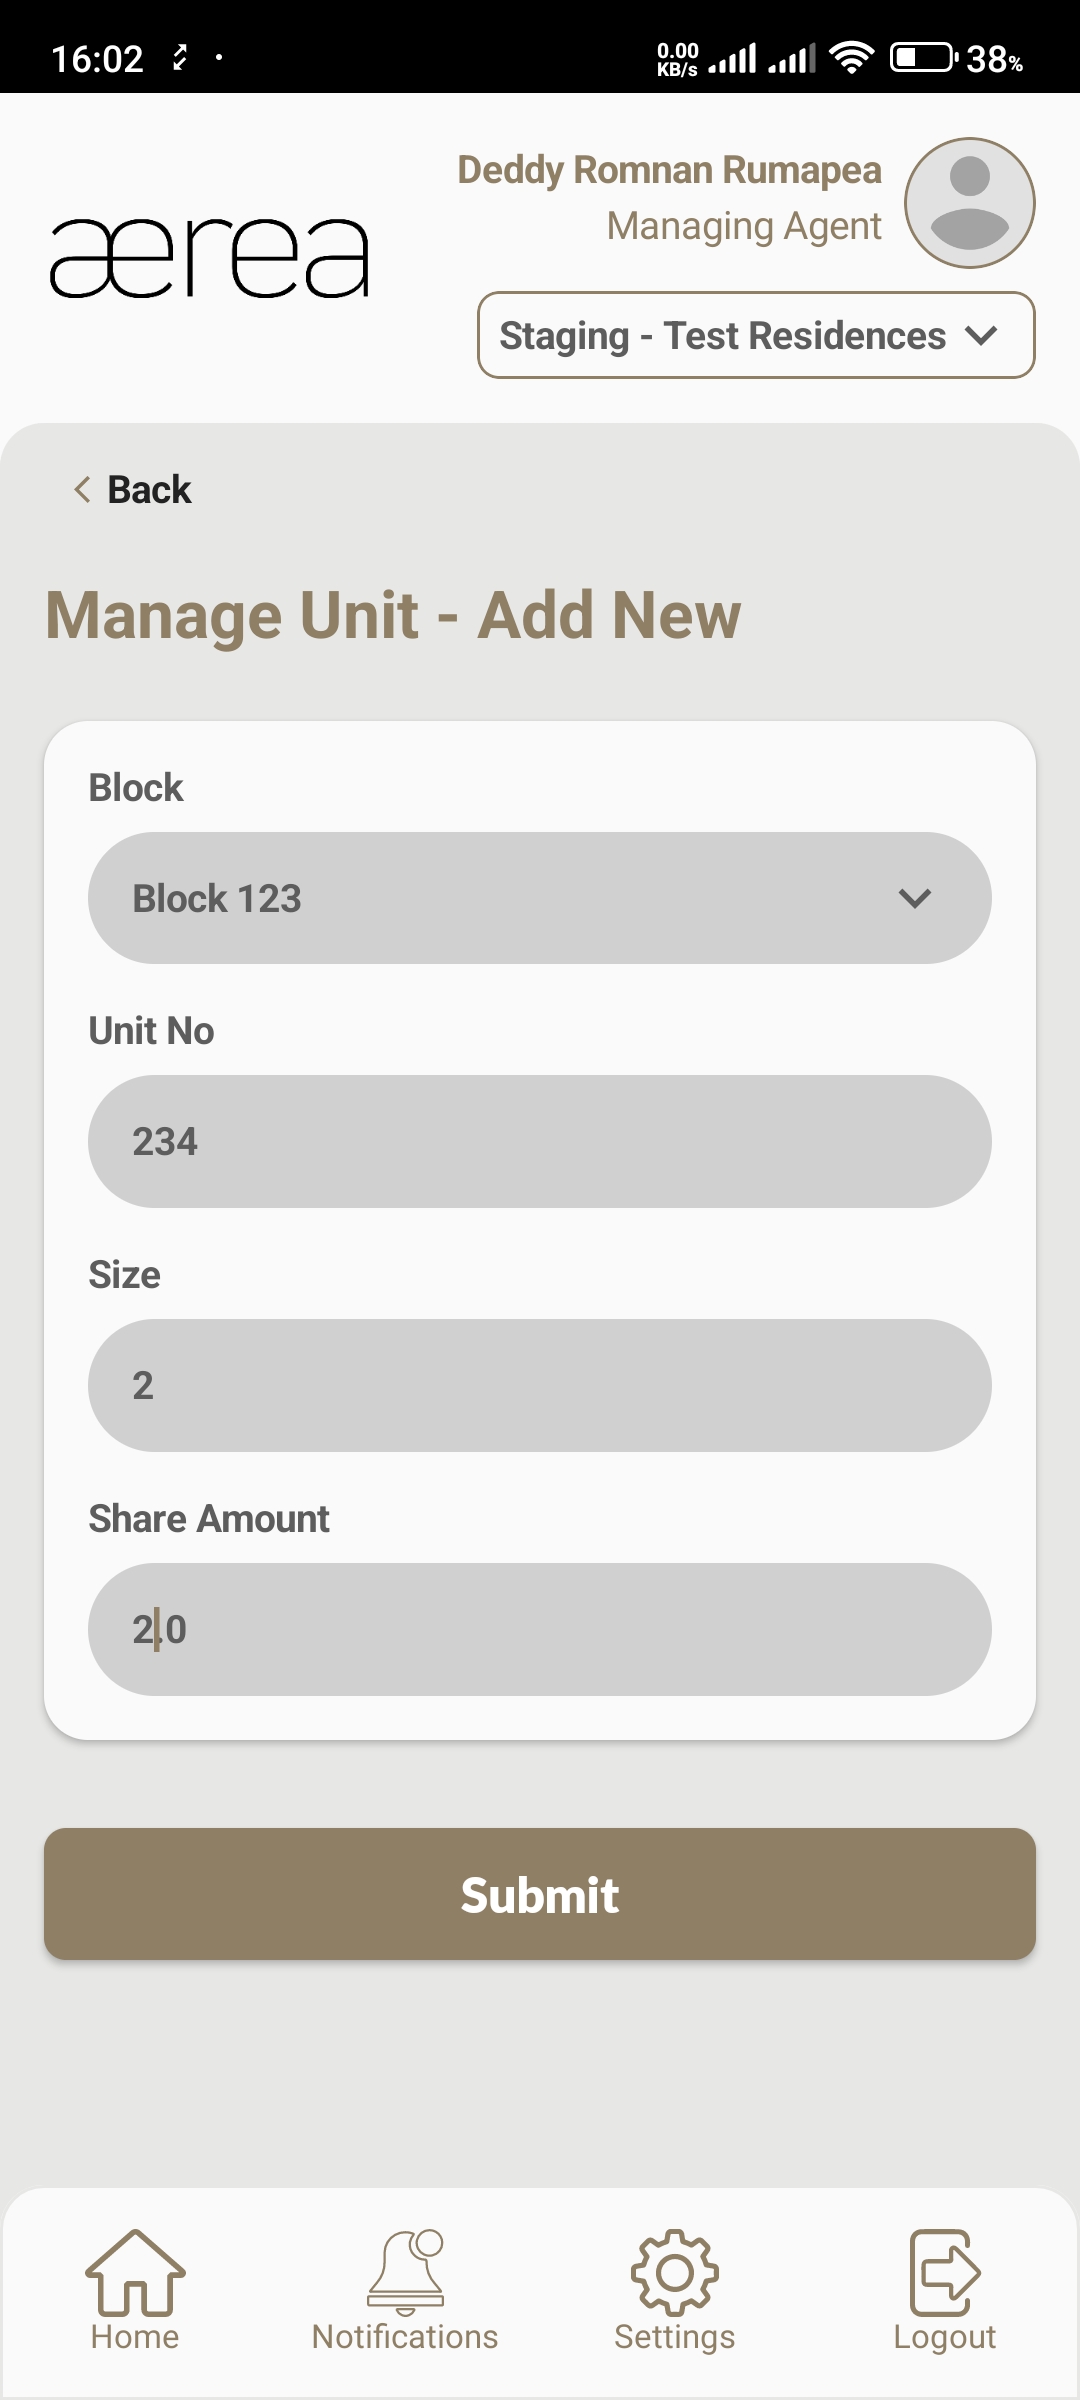The height and width of the screenshot is (2400, 1080).
Task: Click the back chevron arrow
Action: click(x=82, y=490)
